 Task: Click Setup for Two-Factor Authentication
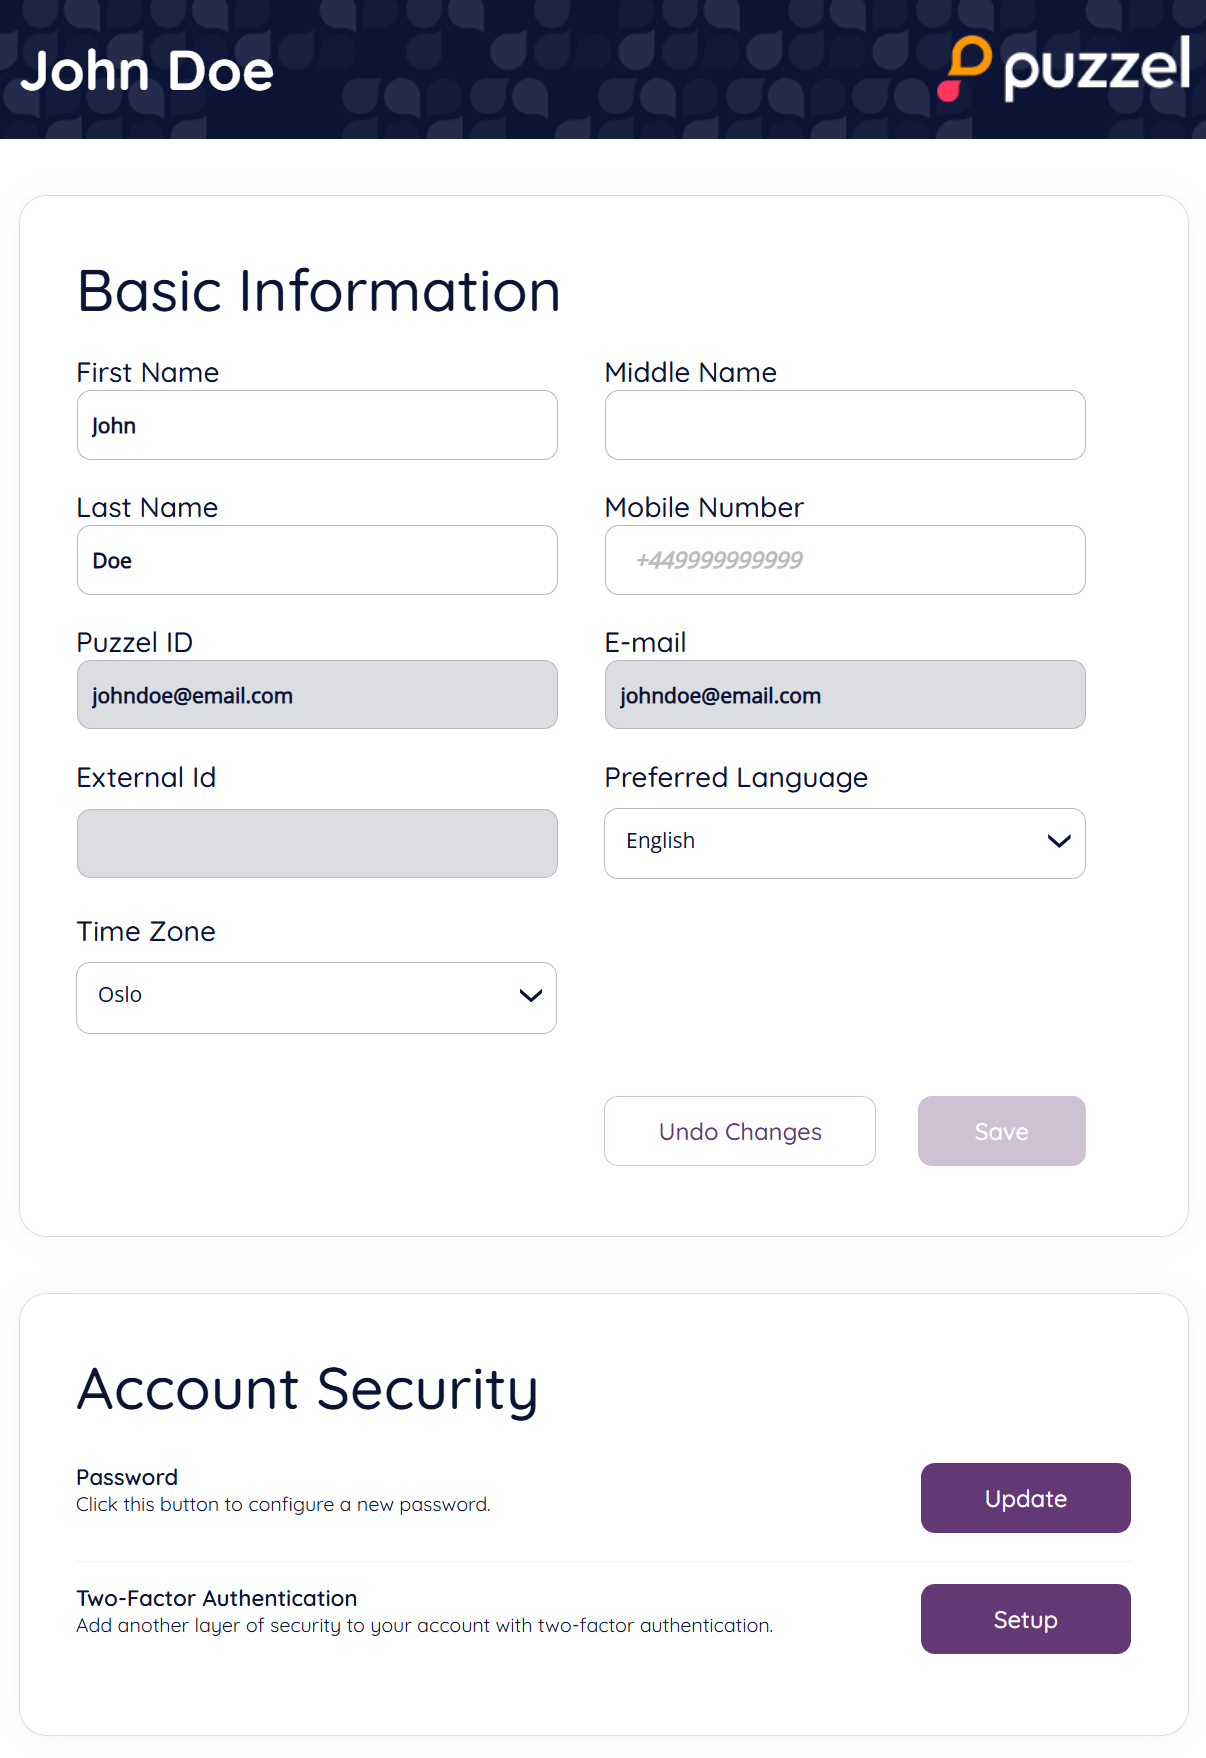(1025, 1619)
